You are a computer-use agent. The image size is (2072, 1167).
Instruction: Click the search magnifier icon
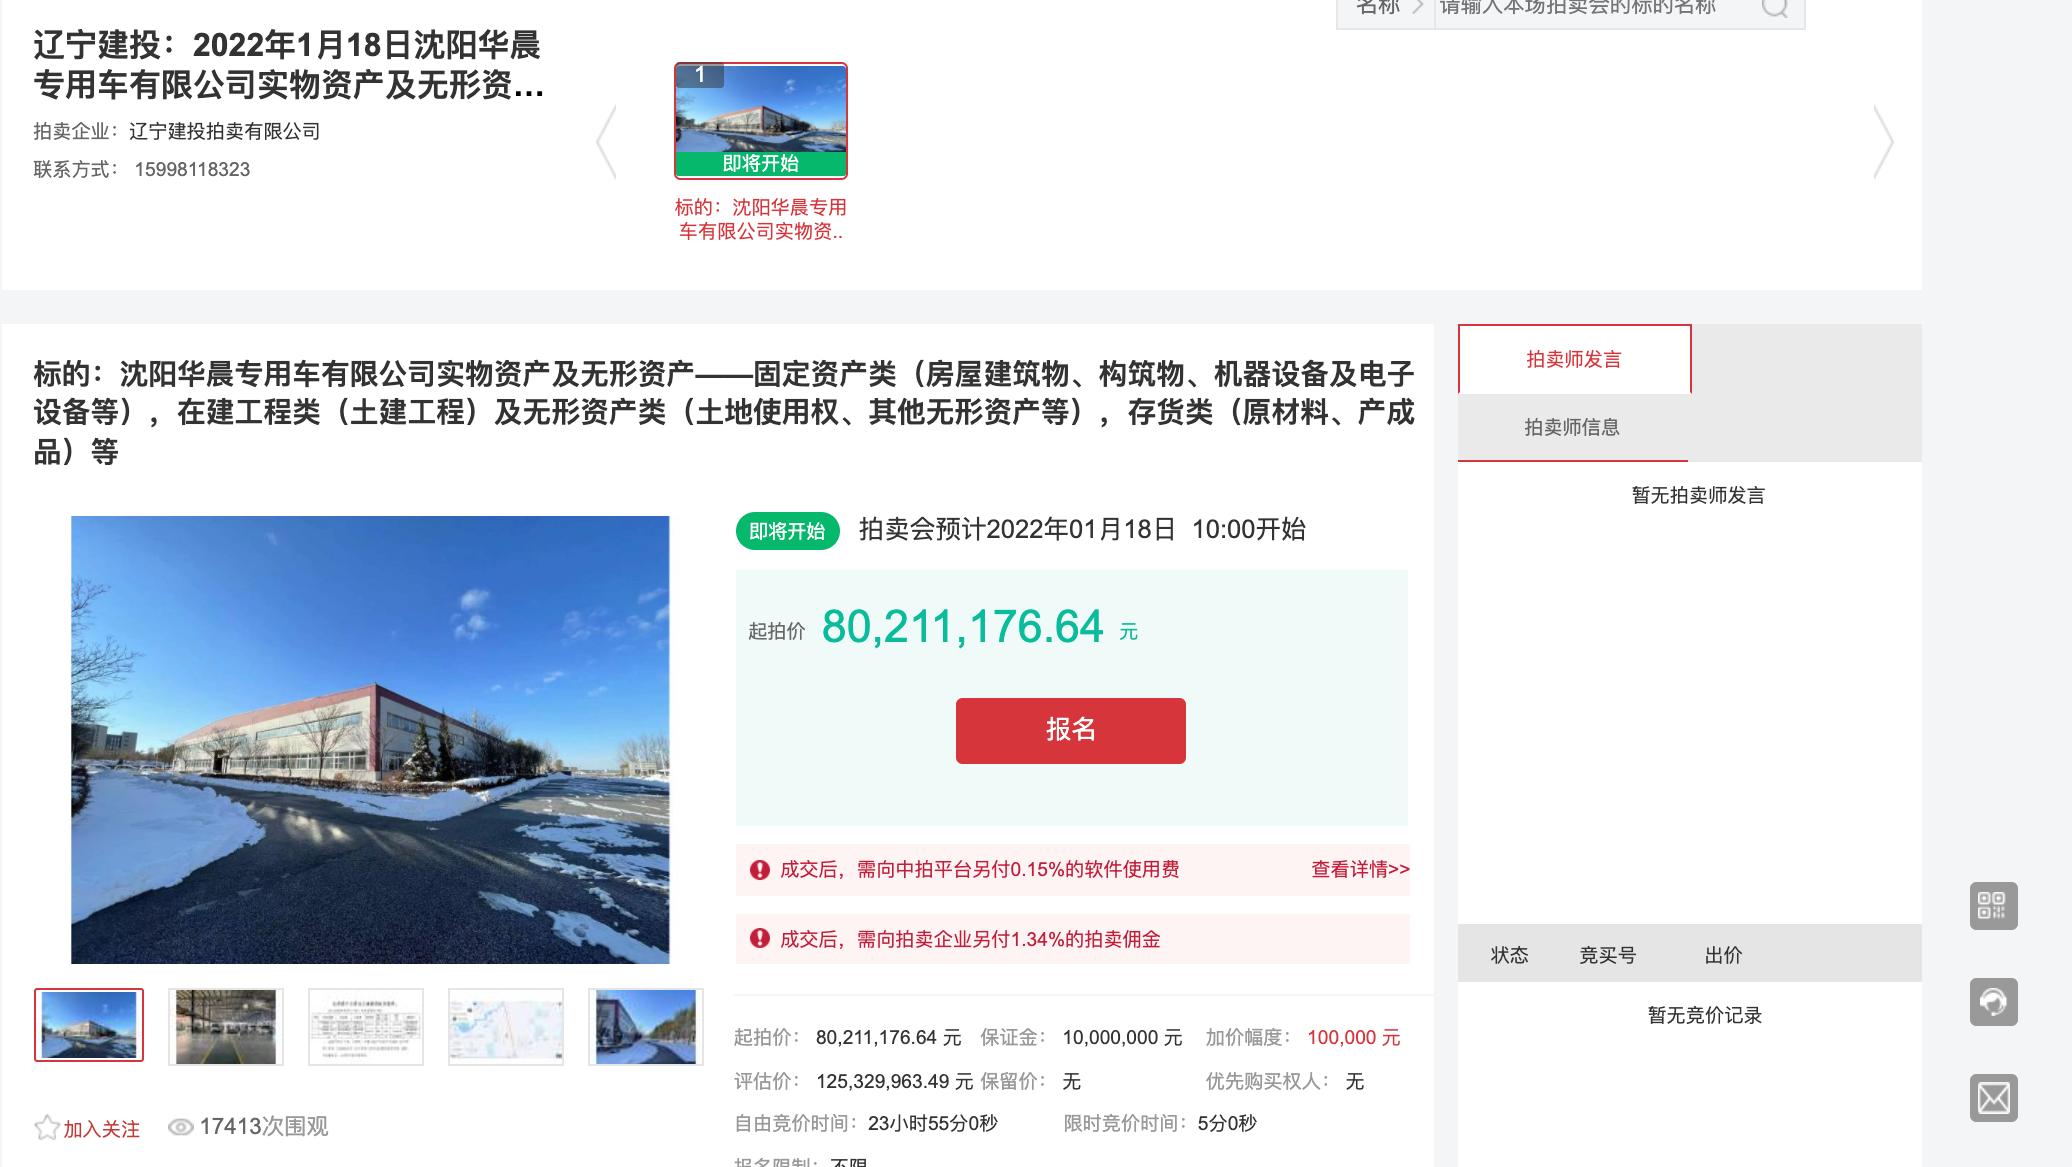[1774, 8]
